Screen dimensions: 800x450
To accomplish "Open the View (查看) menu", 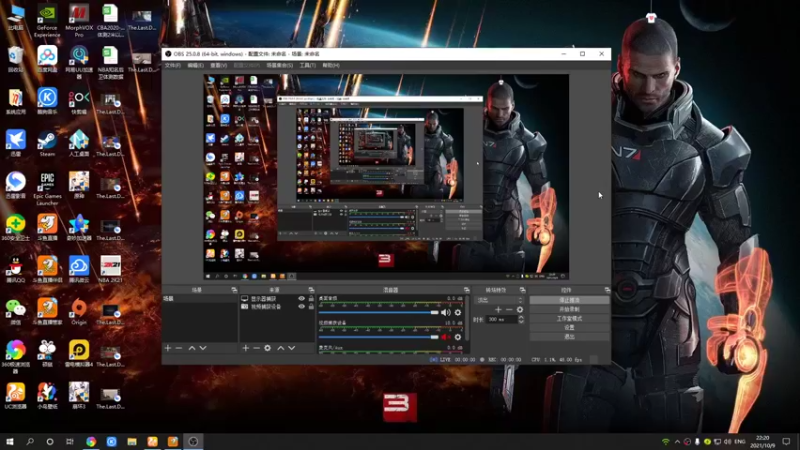I will pos(218,65).
